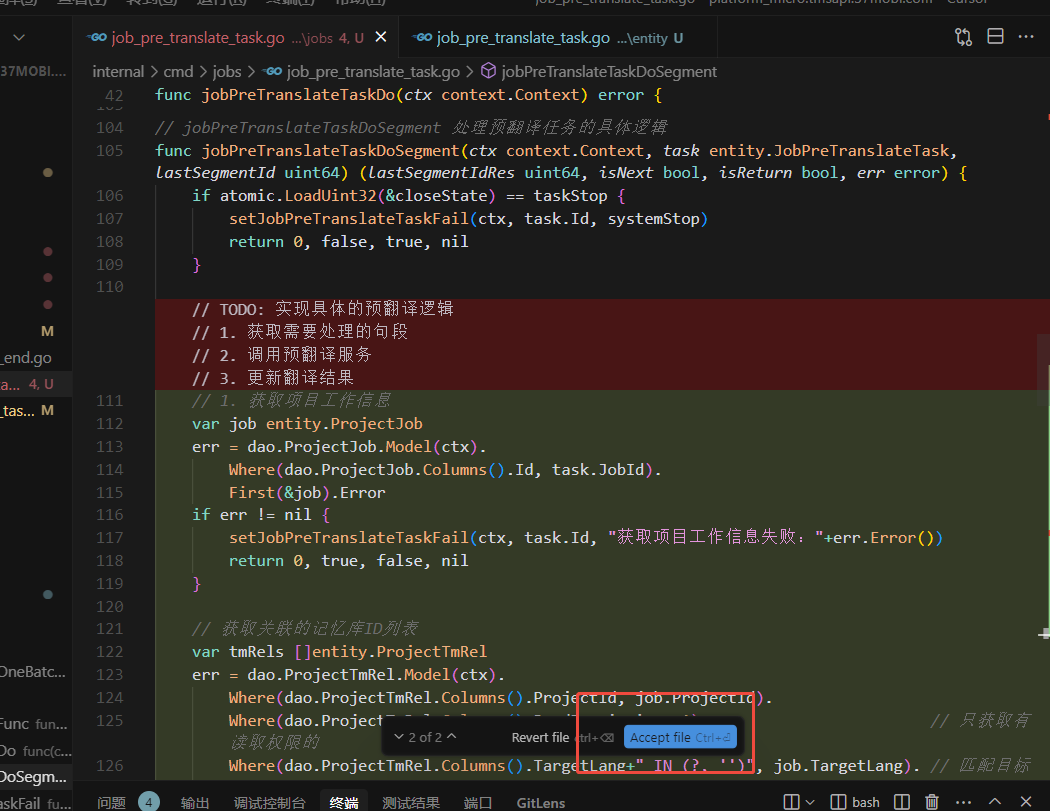Image resolution: width=1050 pixels, height=811 pixels.
Task: Click split pane icon right of bash
Action: 902,802
